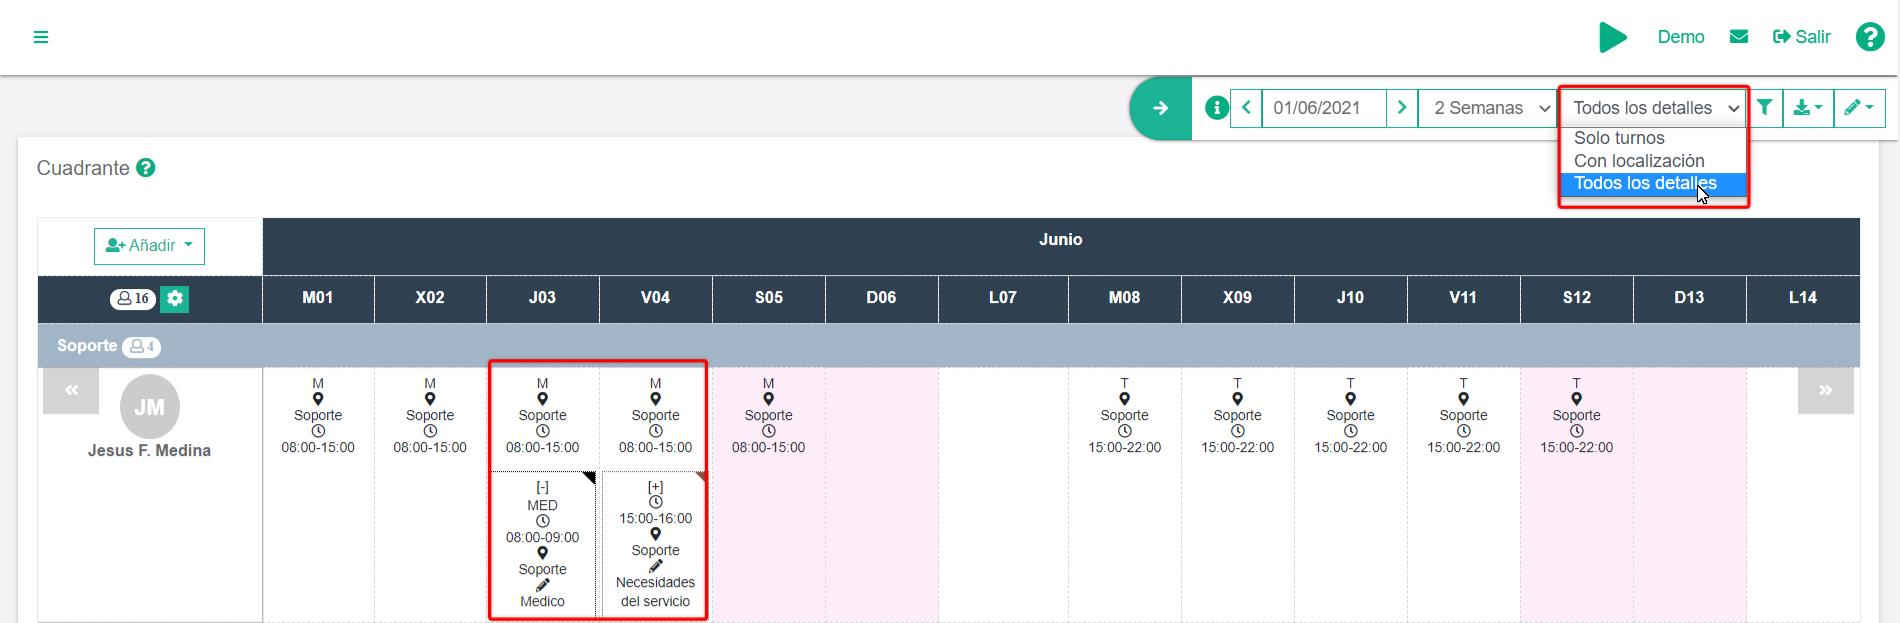The image size is (1900, 623).
Task: Open the mail envelope icon
Action: coord(1739,37)
